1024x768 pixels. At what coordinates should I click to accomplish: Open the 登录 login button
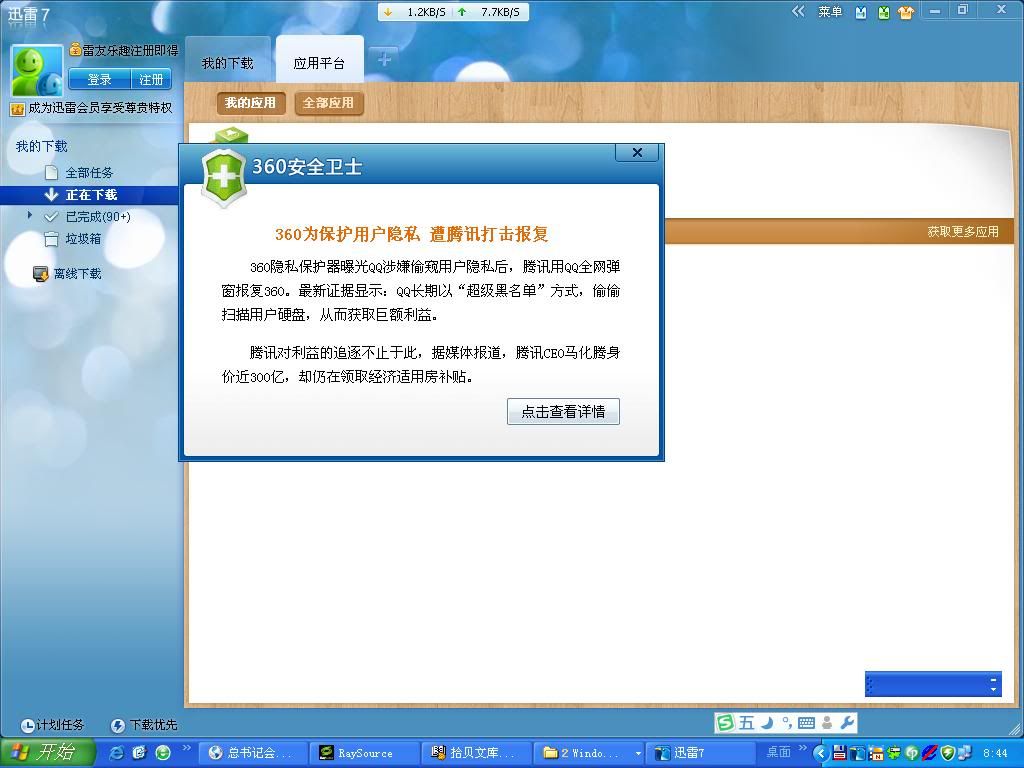(100, 79)
